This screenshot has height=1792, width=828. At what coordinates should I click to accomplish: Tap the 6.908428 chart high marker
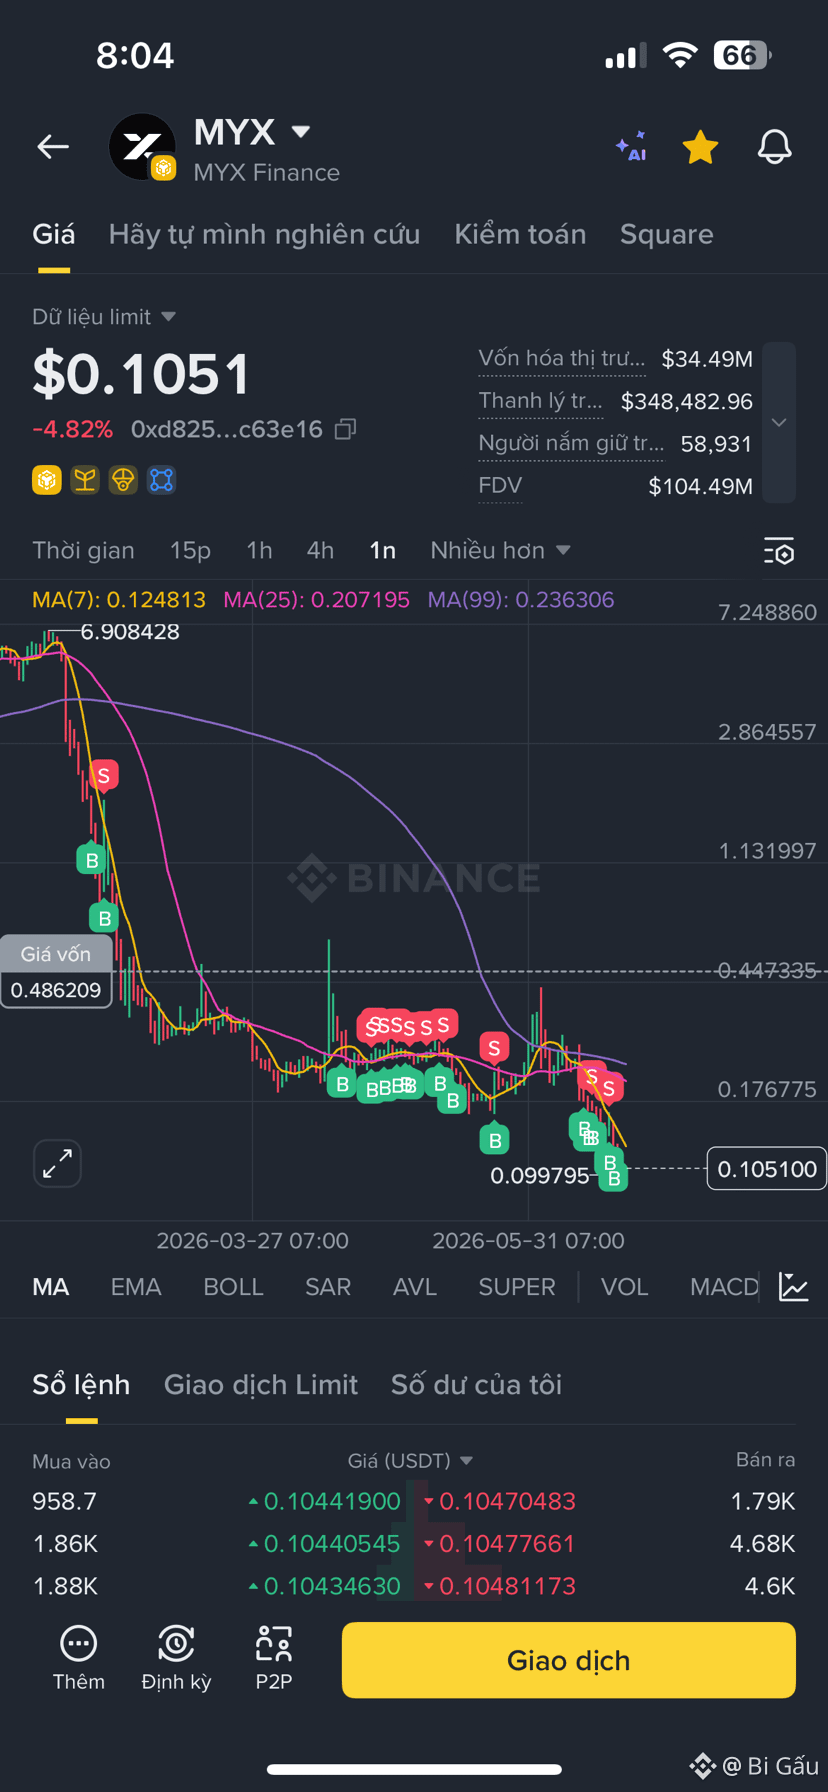pos(130,632)
